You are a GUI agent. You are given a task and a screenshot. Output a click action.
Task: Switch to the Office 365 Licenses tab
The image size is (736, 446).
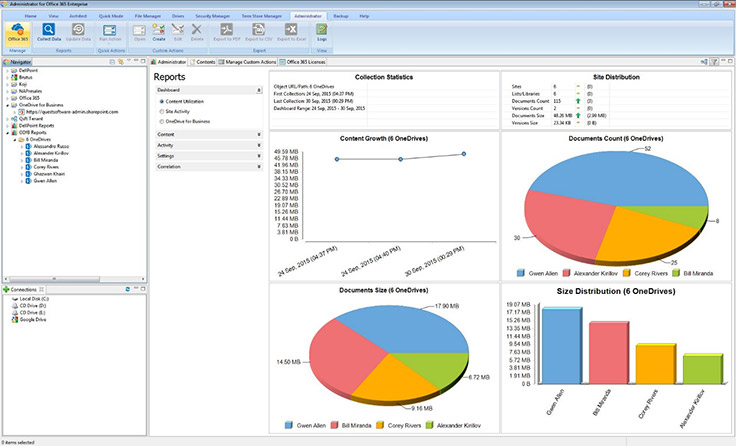pyautogui.click(x=302, y=62)
